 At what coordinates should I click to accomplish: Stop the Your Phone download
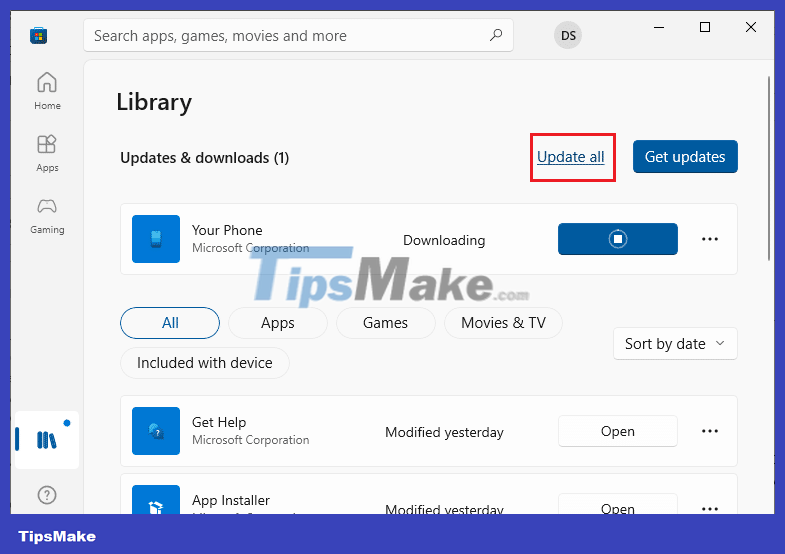(x=618, y=239)
